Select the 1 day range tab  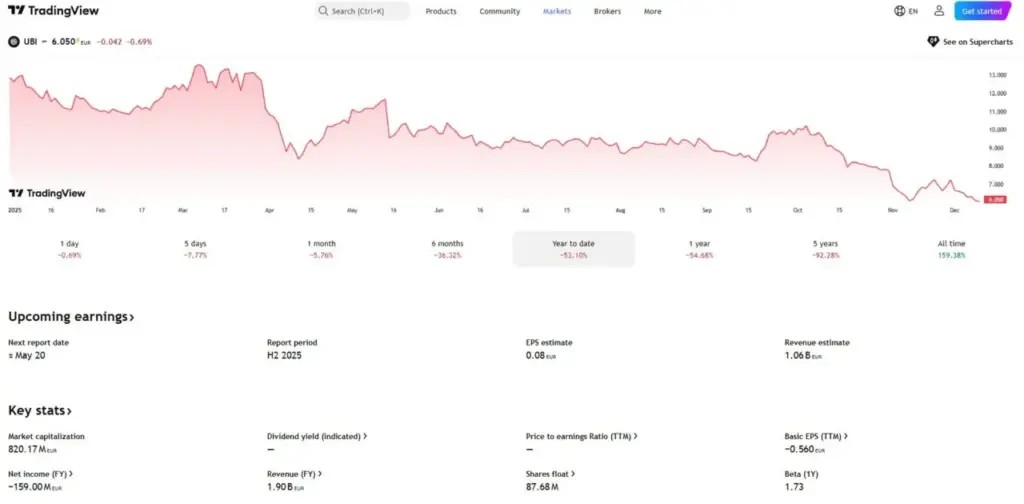click(69, 249)
